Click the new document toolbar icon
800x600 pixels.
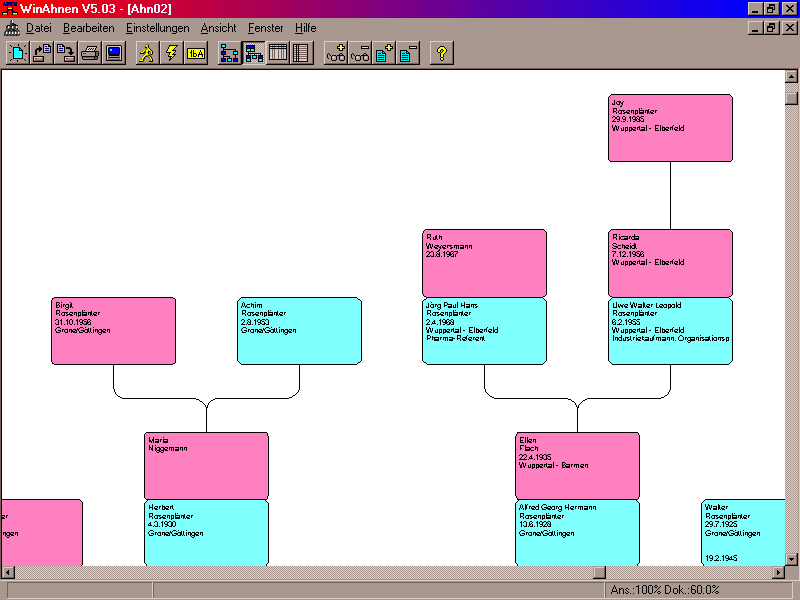[x=17, y=53]
